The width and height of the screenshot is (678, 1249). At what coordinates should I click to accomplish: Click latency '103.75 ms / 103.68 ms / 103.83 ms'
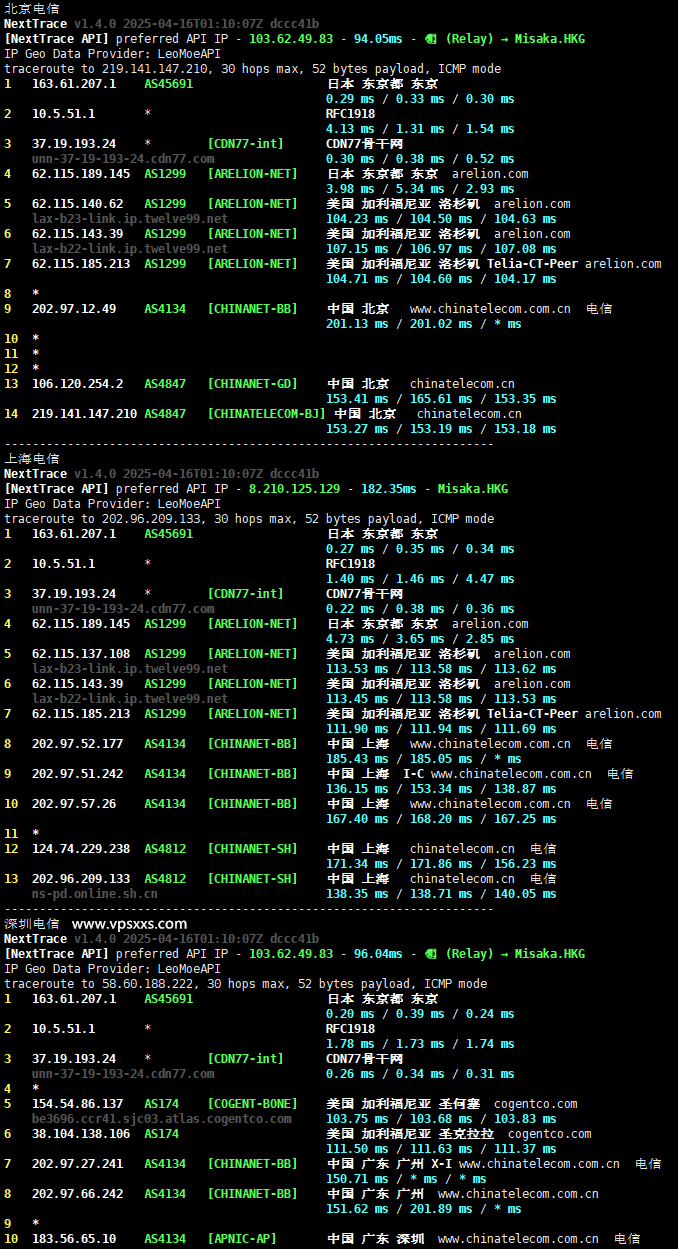click(x=441, y=1119)
